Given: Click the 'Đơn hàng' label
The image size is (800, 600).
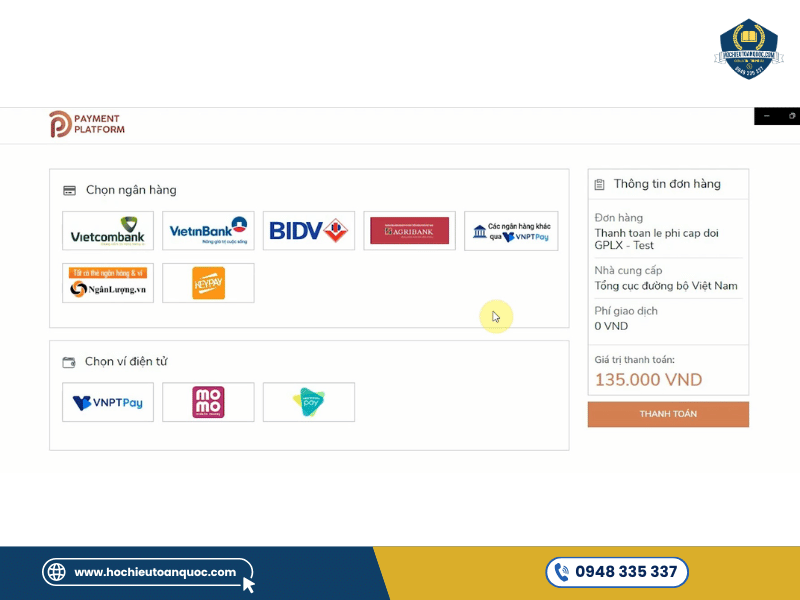Looking at the screenshot, I should tap(618, 218).
